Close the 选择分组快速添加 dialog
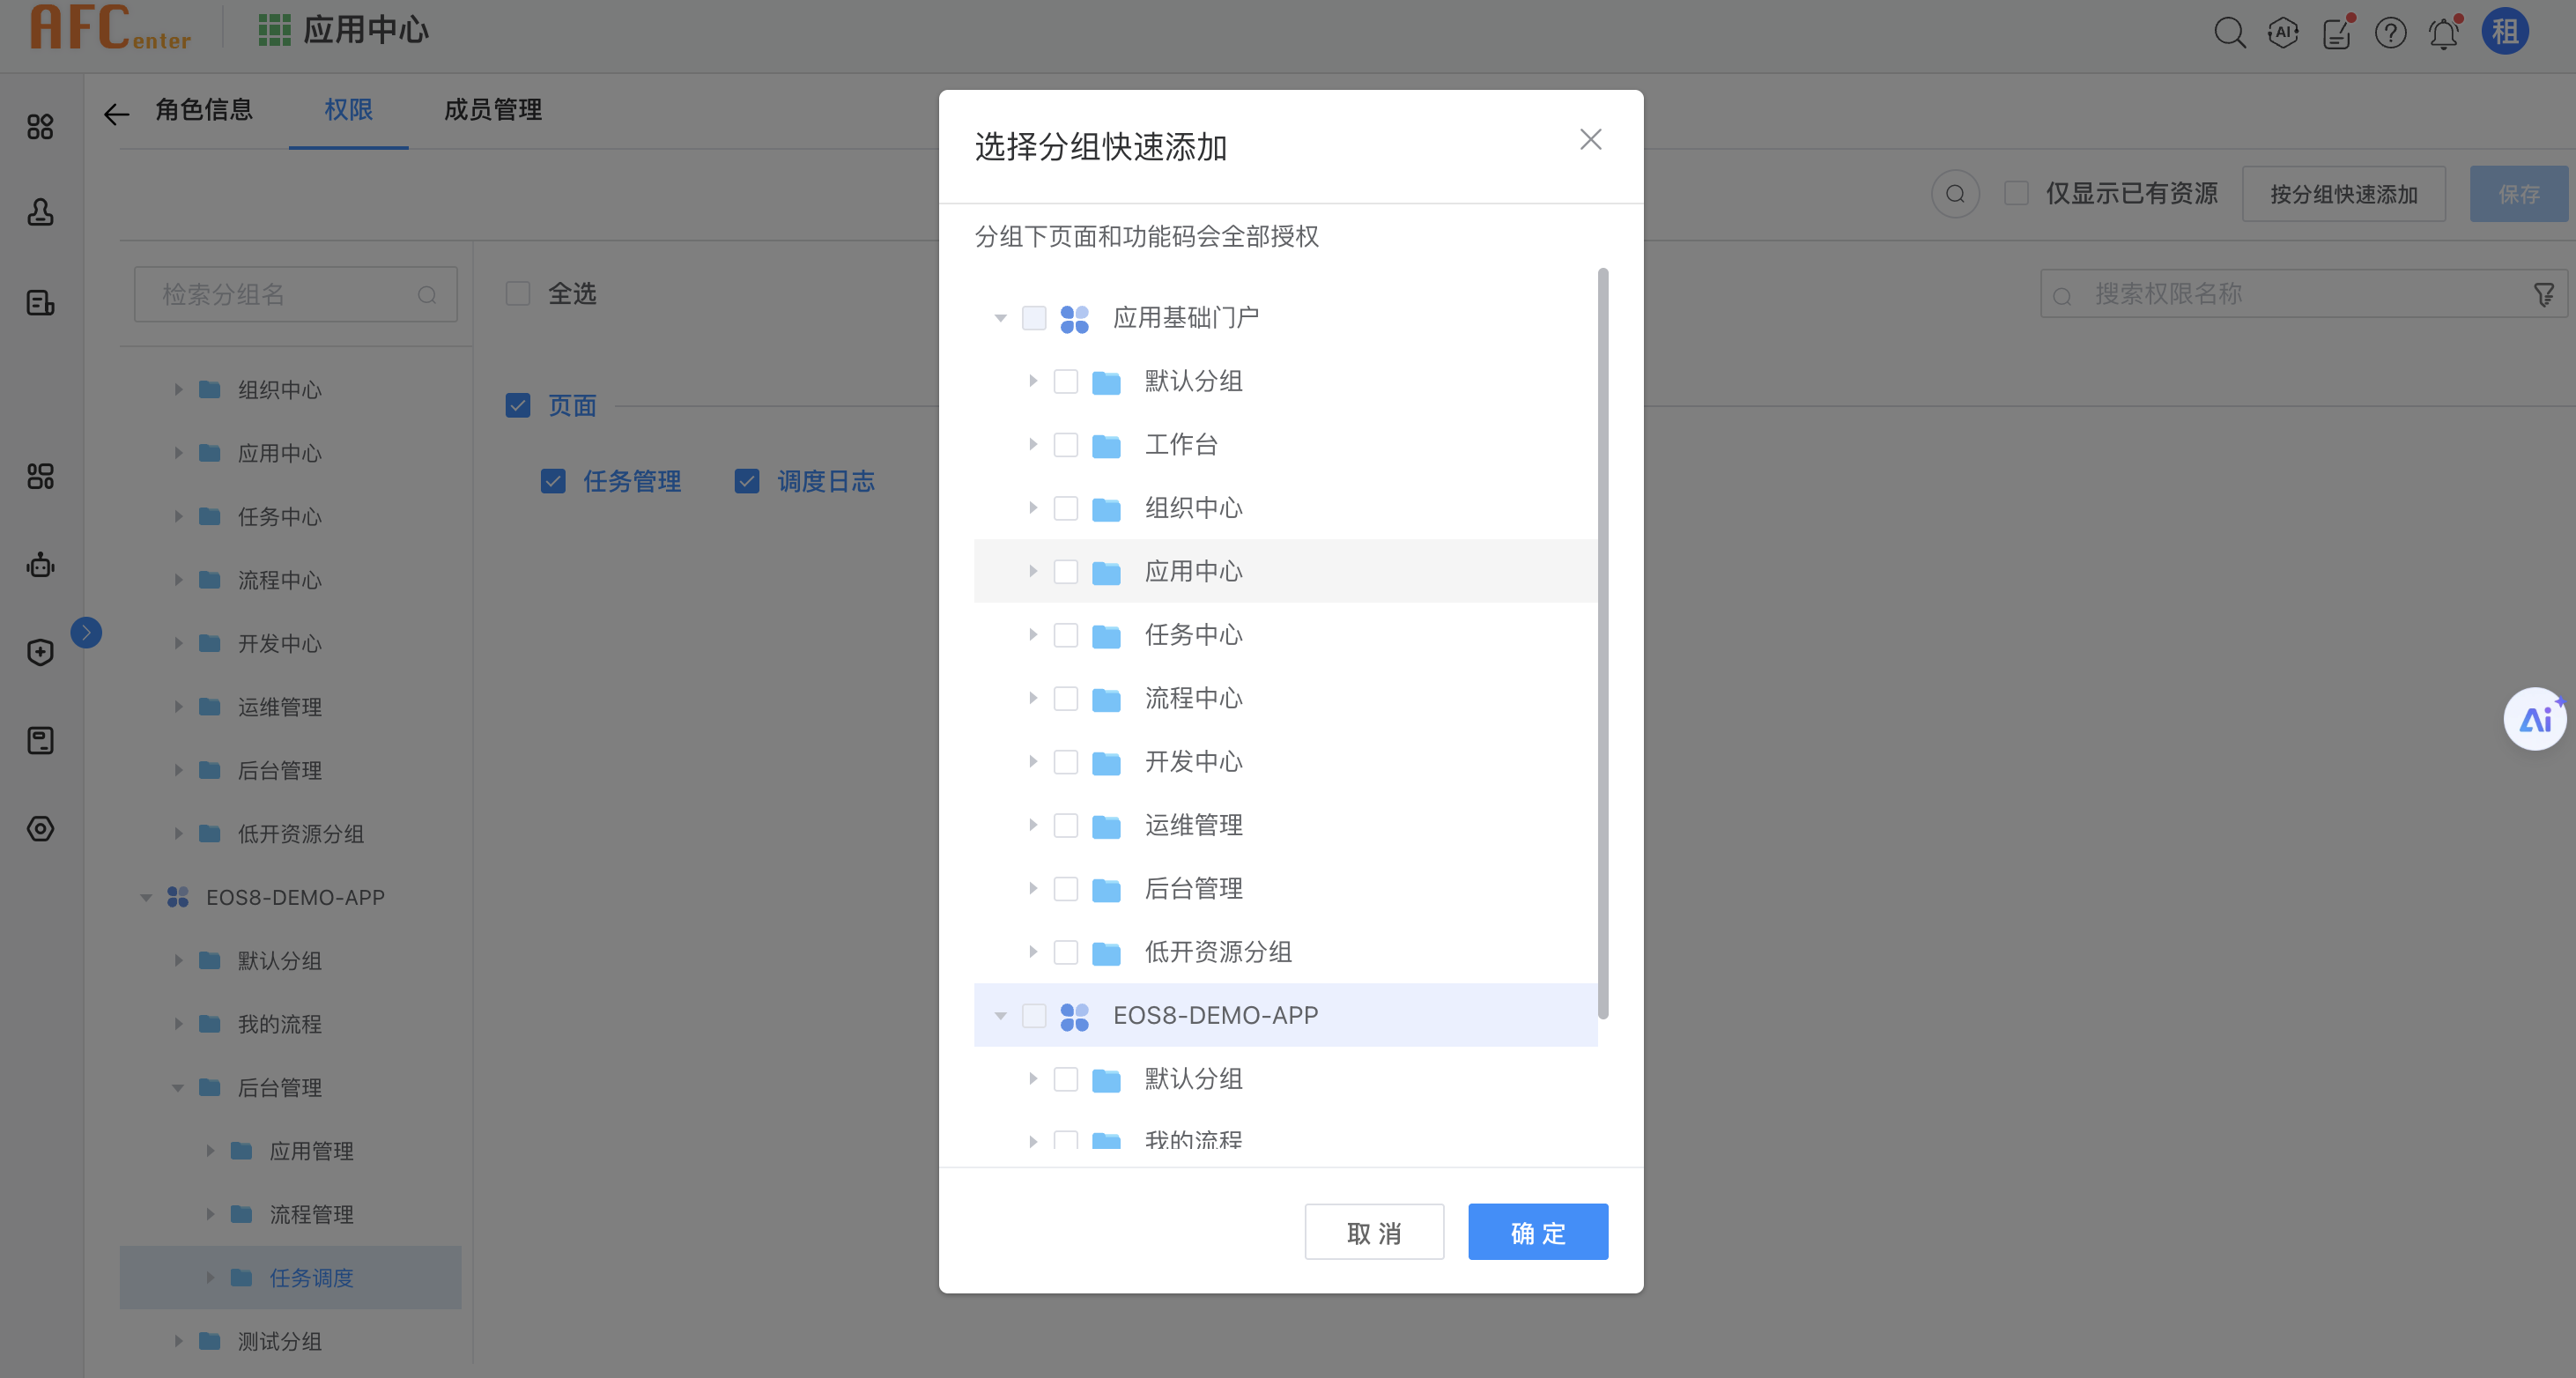Image resolution: width=2576 pixels, height=1378 pixels. [x=1590, y=139]
